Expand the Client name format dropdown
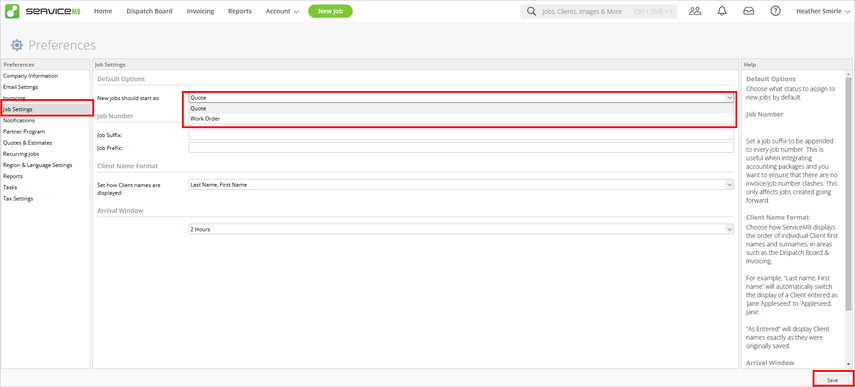 coord(461,185)
